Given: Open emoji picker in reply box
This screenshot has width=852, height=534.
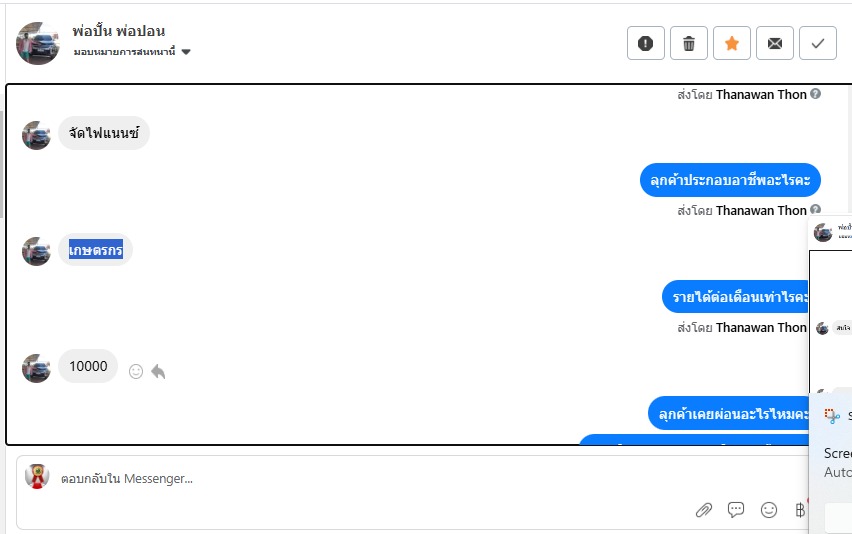Looking at the screenshot, I should (x=769, y=510).
